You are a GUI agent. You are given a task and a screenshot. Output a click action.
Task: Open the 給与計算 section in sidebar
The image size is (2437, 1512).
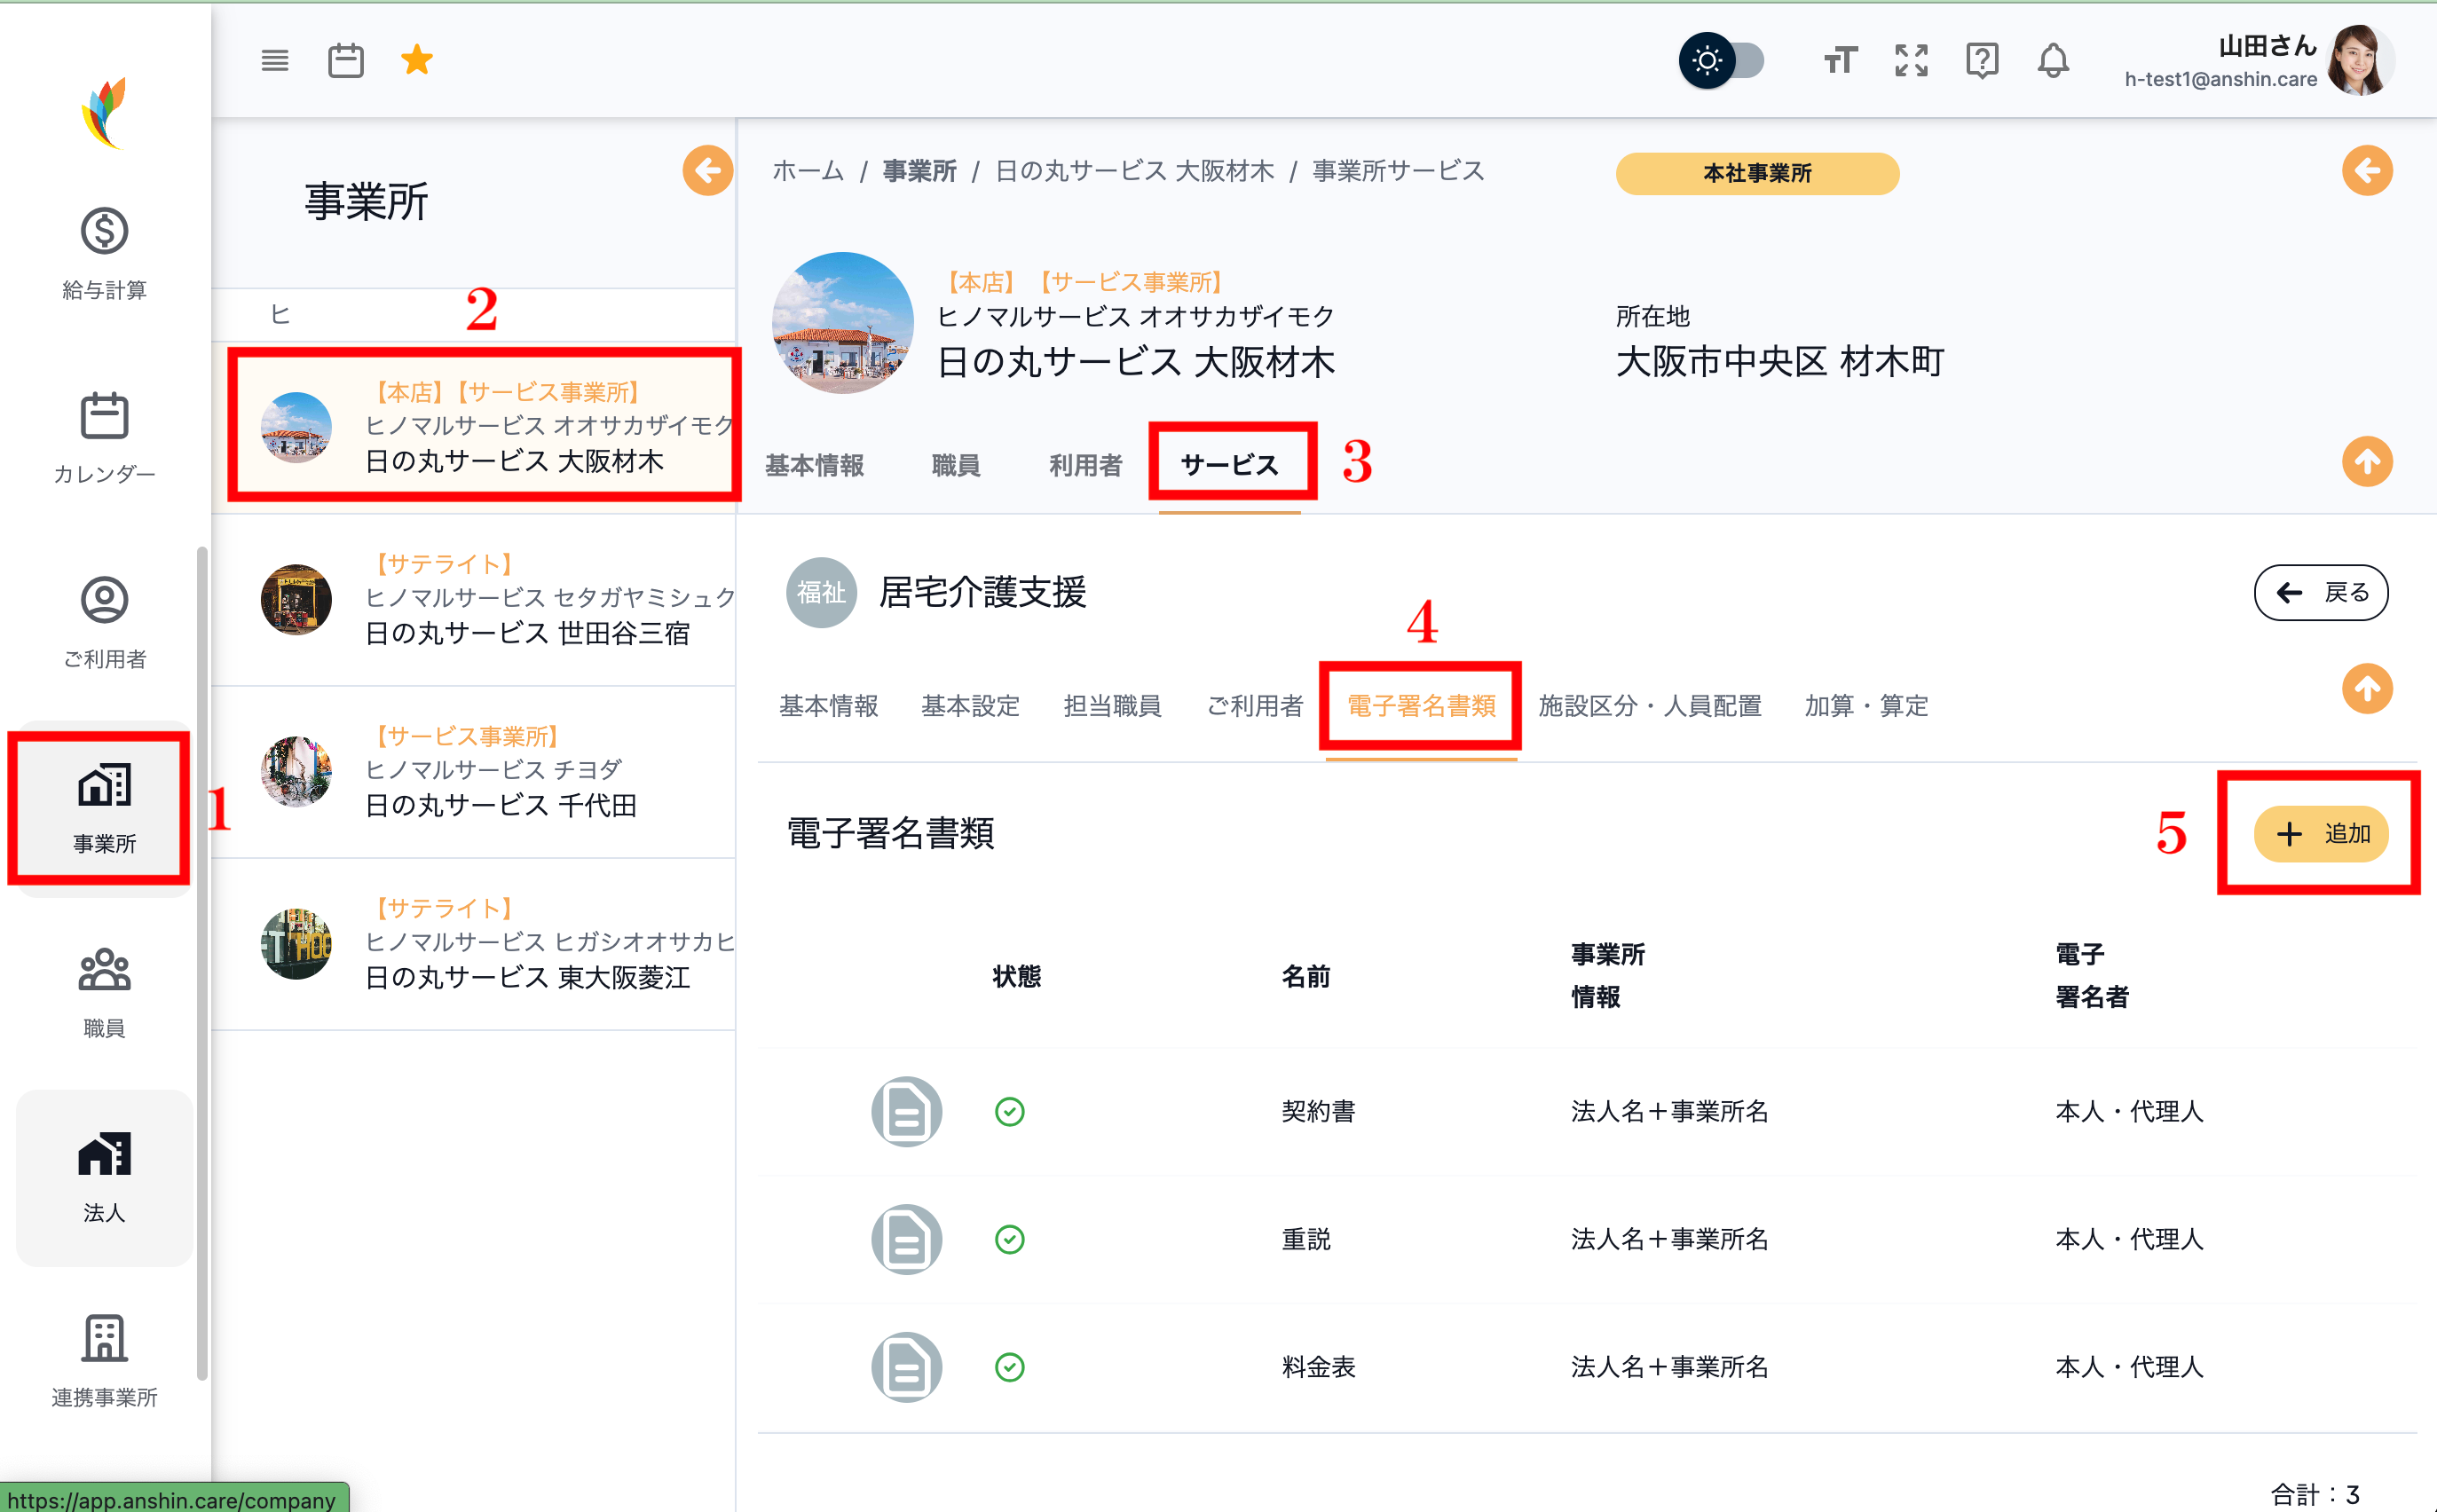[x=104, y=252]
